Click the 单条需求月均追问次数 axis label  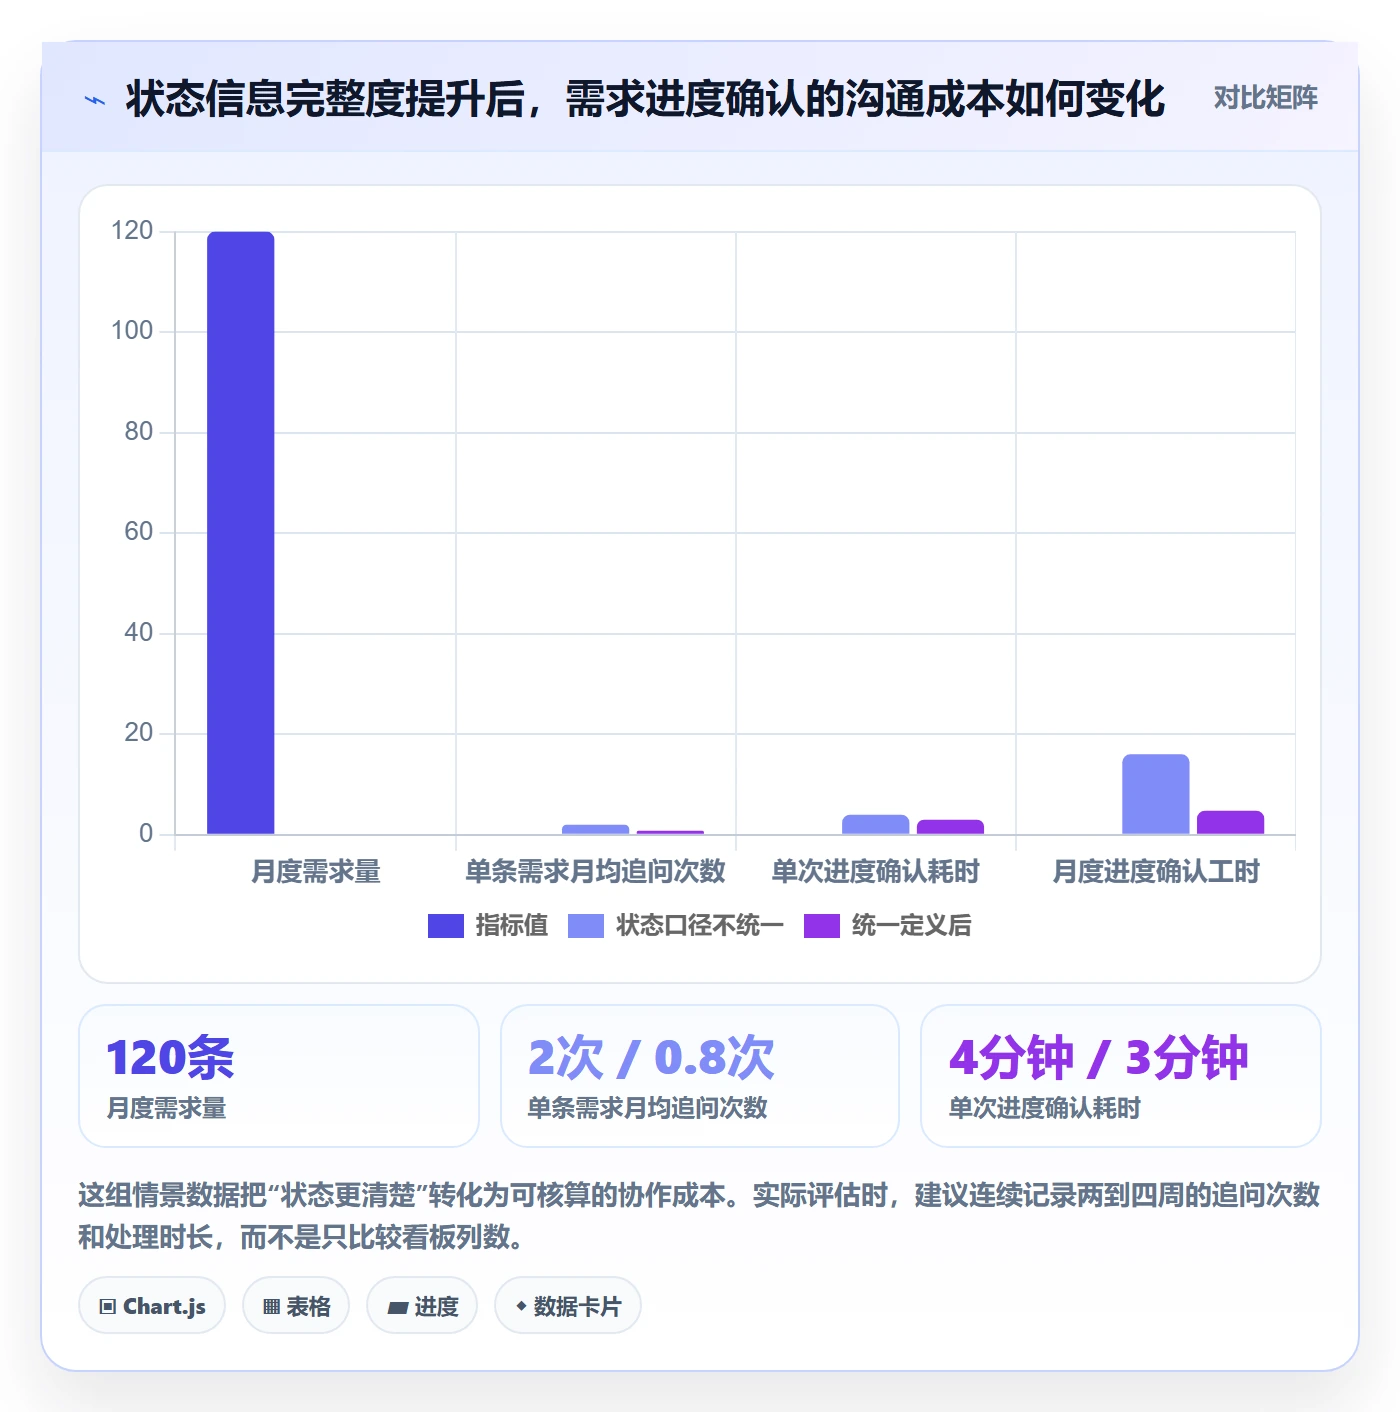point(596,872)
